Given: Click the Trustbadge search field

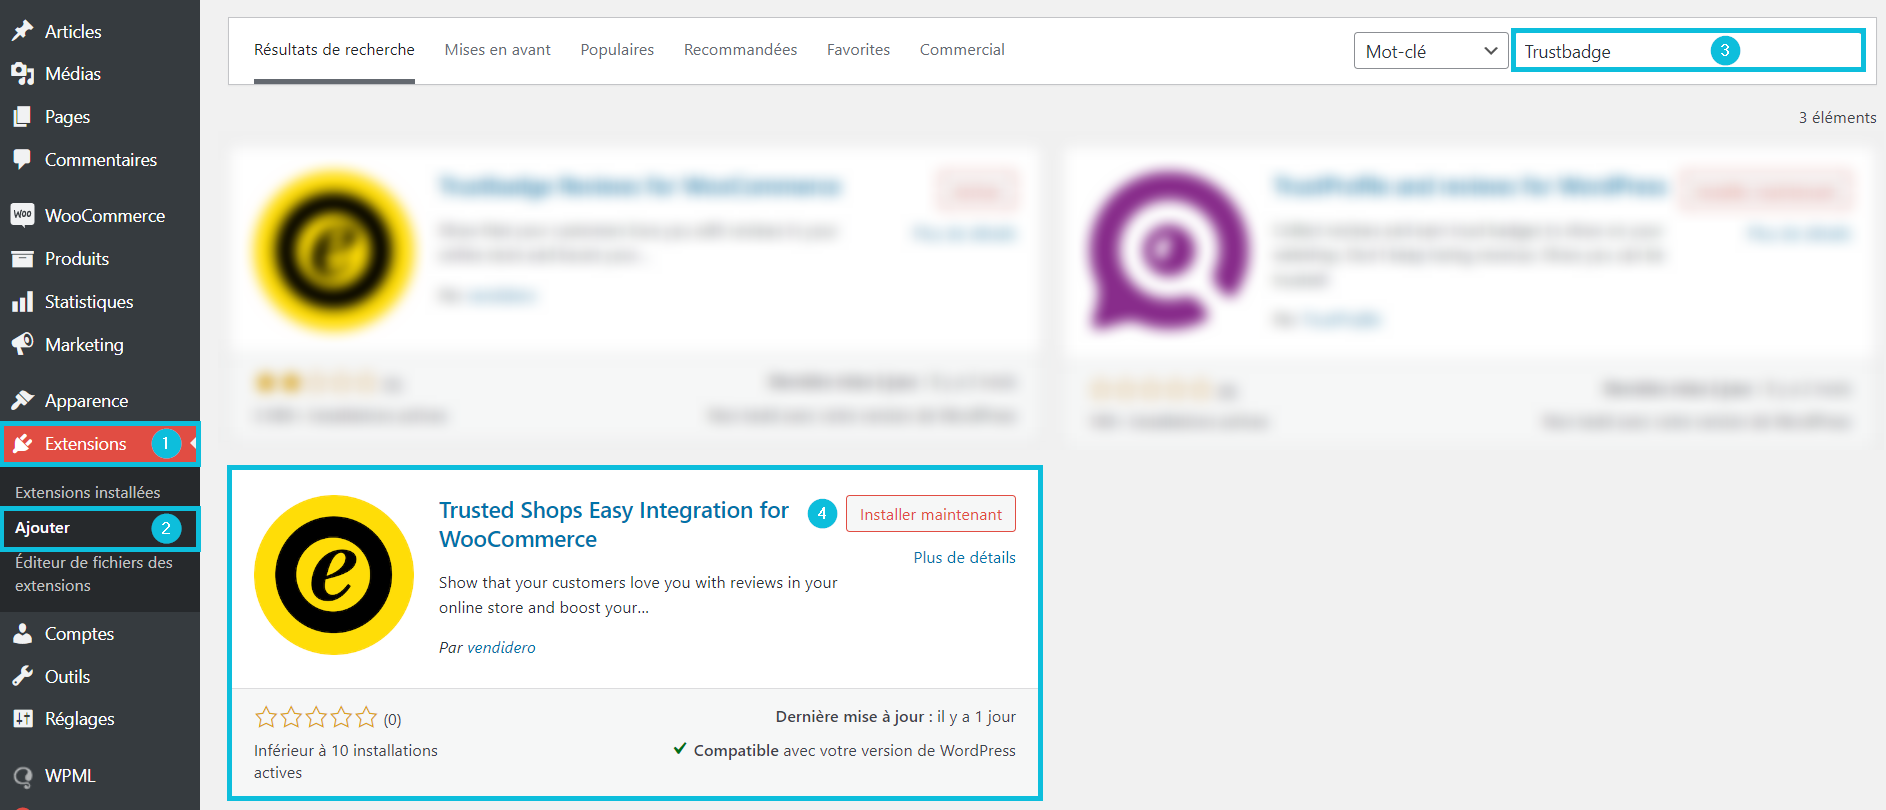Looking at the screenshot, I should (1688, 51).
